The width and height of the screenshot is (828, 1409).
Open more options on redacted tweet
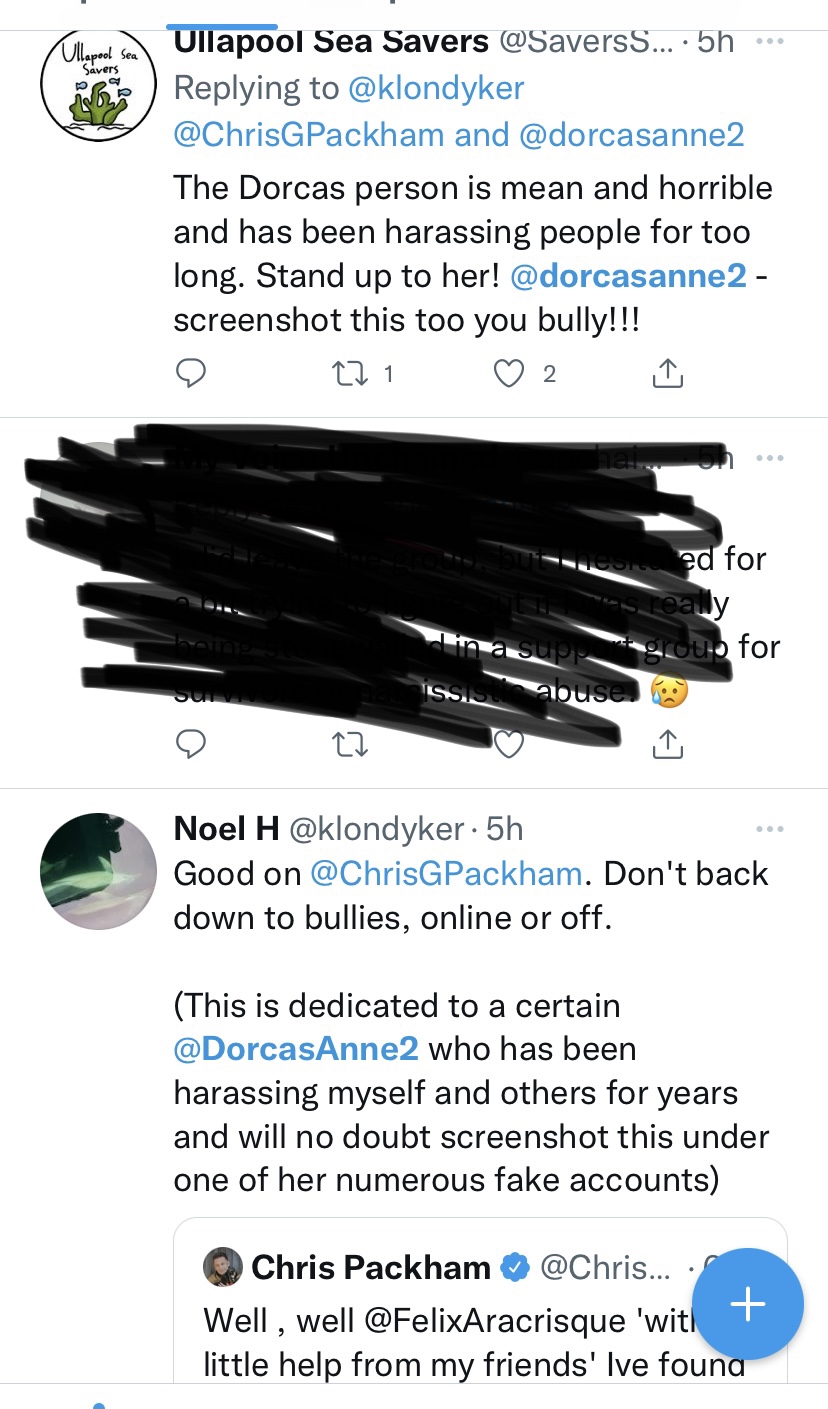point(770,459)
